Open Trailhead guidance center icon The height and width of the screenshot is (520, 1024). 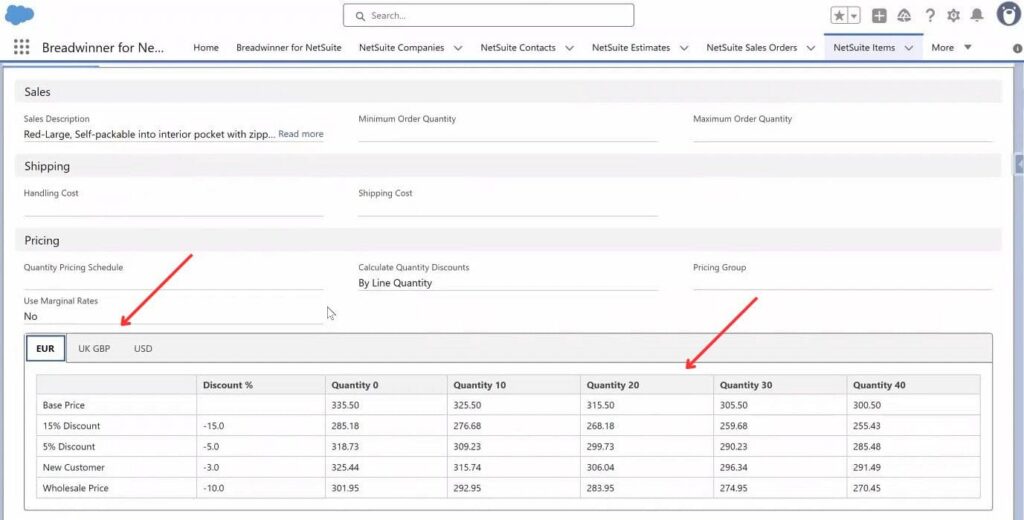(904, 16)
